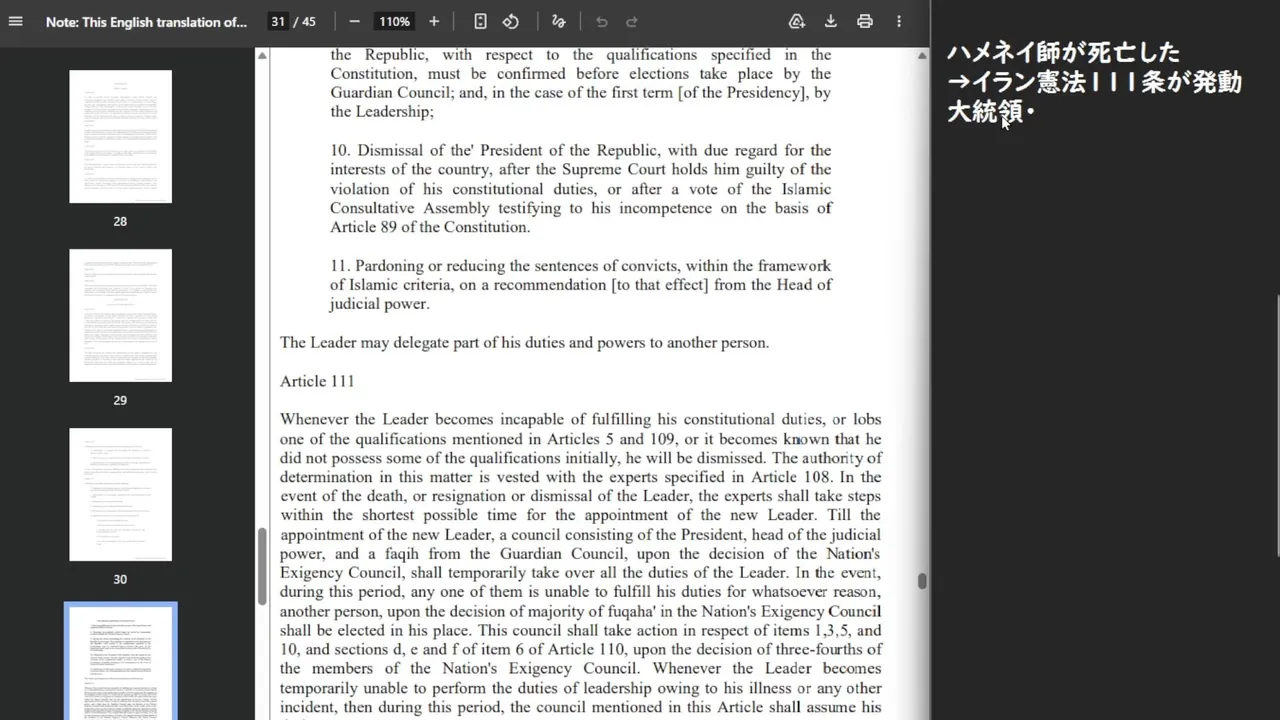The width and height of the screenshot is (1280, 720).
Task: Open page 29 thumbnail
Action: [120, 315]
